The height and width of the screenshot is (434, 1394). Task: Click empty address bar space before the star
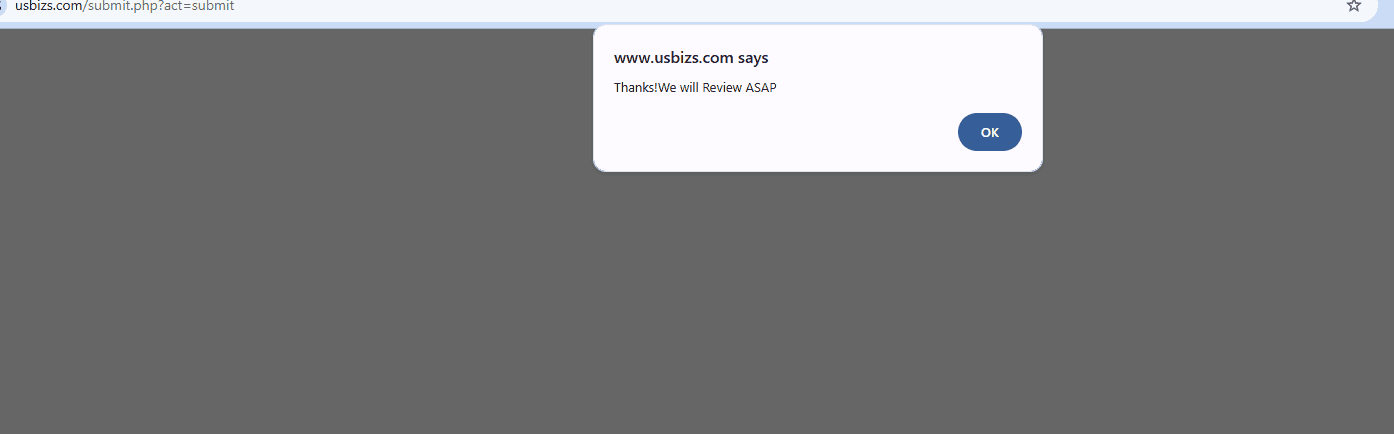click(x=800, y=6)
